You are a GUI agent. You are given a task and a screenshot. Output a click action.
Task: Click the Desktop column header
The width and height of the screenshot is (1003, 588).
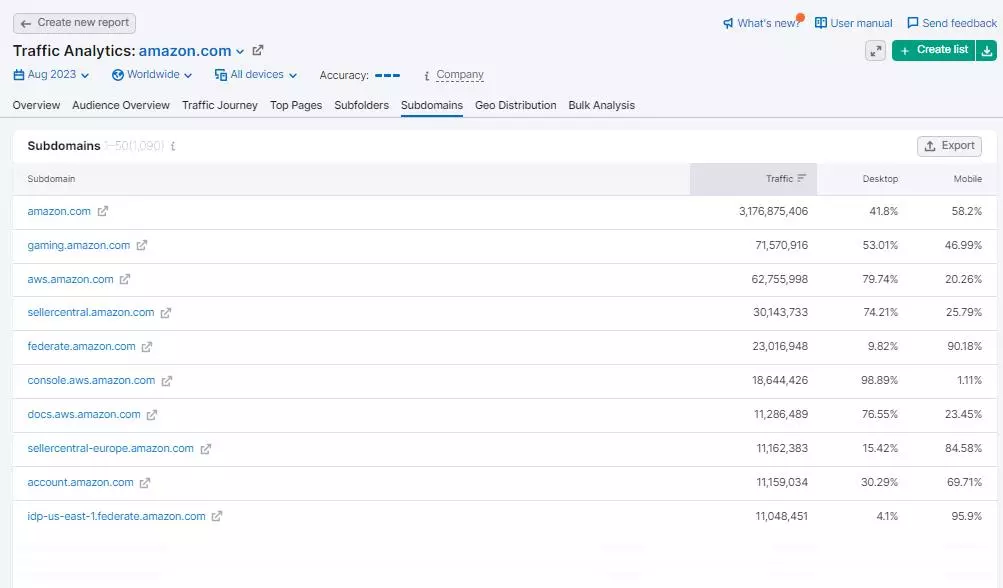[x=880, y=179]
